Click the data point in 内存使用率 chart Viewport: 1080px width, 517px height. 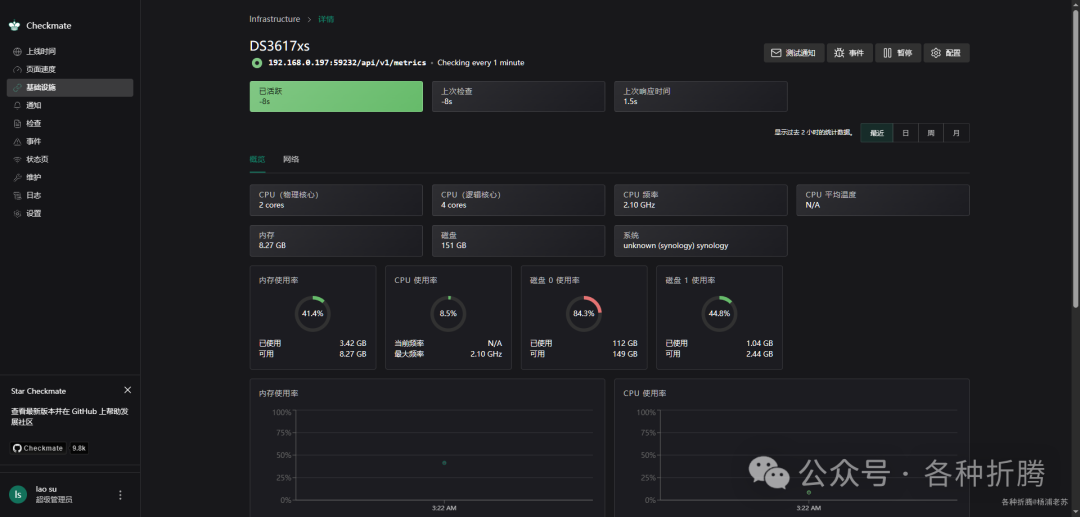[444, 463]
